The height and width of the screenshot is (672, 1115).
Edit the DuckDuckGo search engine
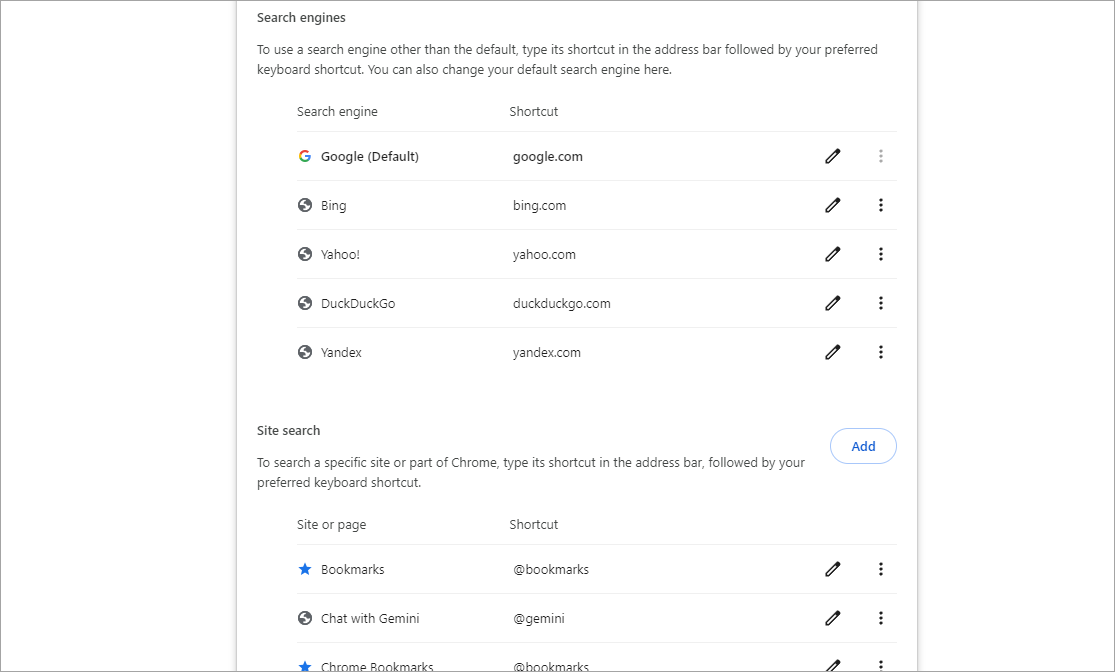[x=833, y=303]
